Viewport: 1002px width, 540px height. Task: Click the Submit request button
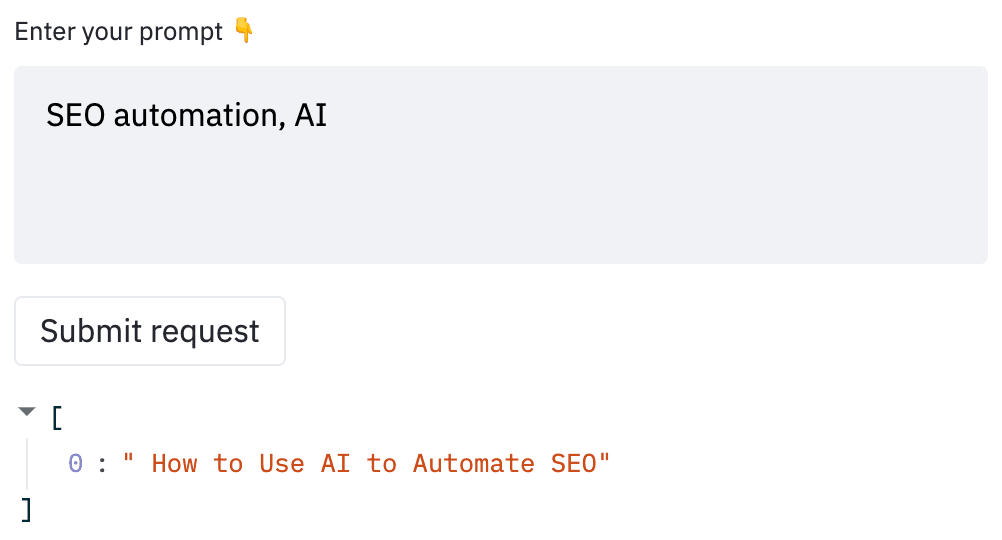[x=150, y=331]
